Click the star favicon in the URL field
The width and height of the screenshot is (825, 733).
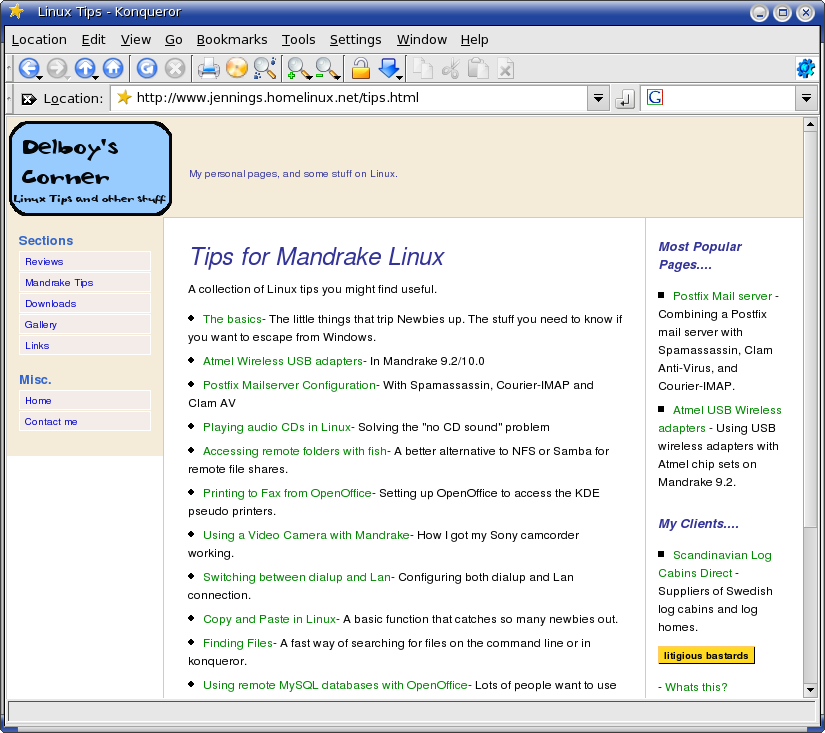click(124, 97)
